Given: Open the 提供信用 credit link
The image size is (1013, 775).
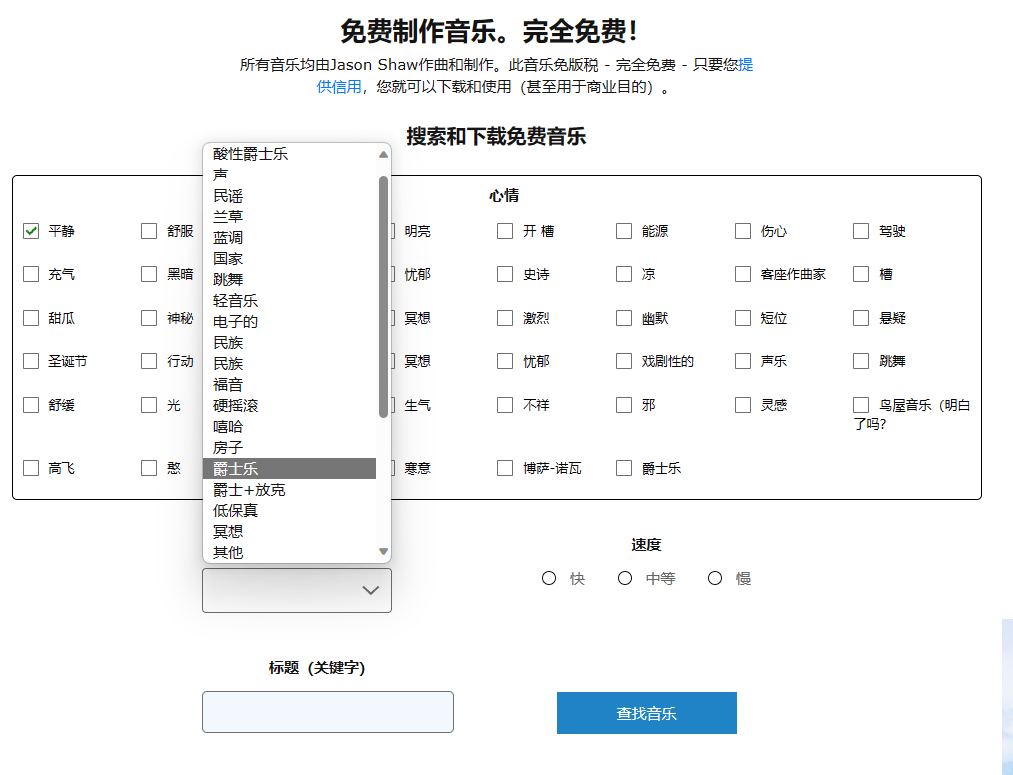Looking at the screenshot, I should pyautogui.click(x=339, y=87).
